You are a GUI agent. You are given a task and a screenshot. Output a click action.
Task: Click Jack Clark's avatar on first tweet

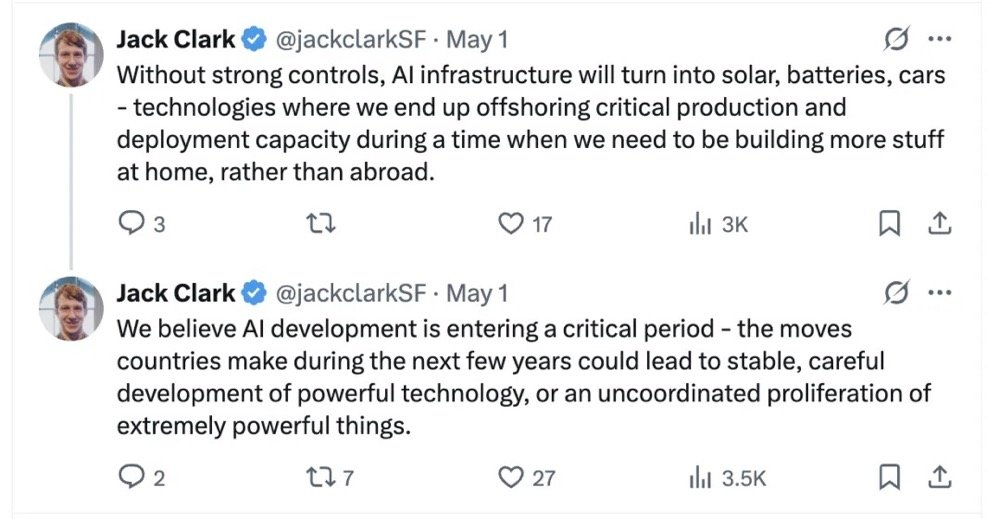(71, 55)
